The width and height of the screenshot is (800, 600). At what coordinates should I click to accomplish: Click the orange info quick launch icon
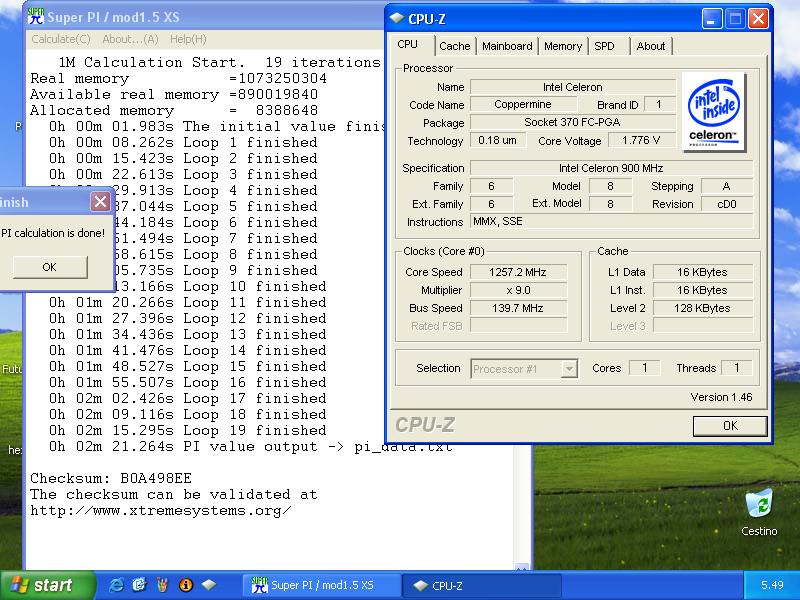tap(186, 585)
